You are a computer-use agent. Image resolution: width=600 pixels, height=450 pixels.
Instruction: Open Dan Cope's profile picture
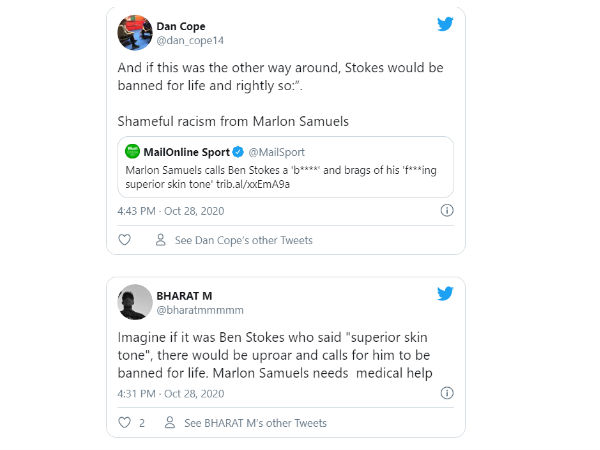pyautogui.click(x=135, y=32)
